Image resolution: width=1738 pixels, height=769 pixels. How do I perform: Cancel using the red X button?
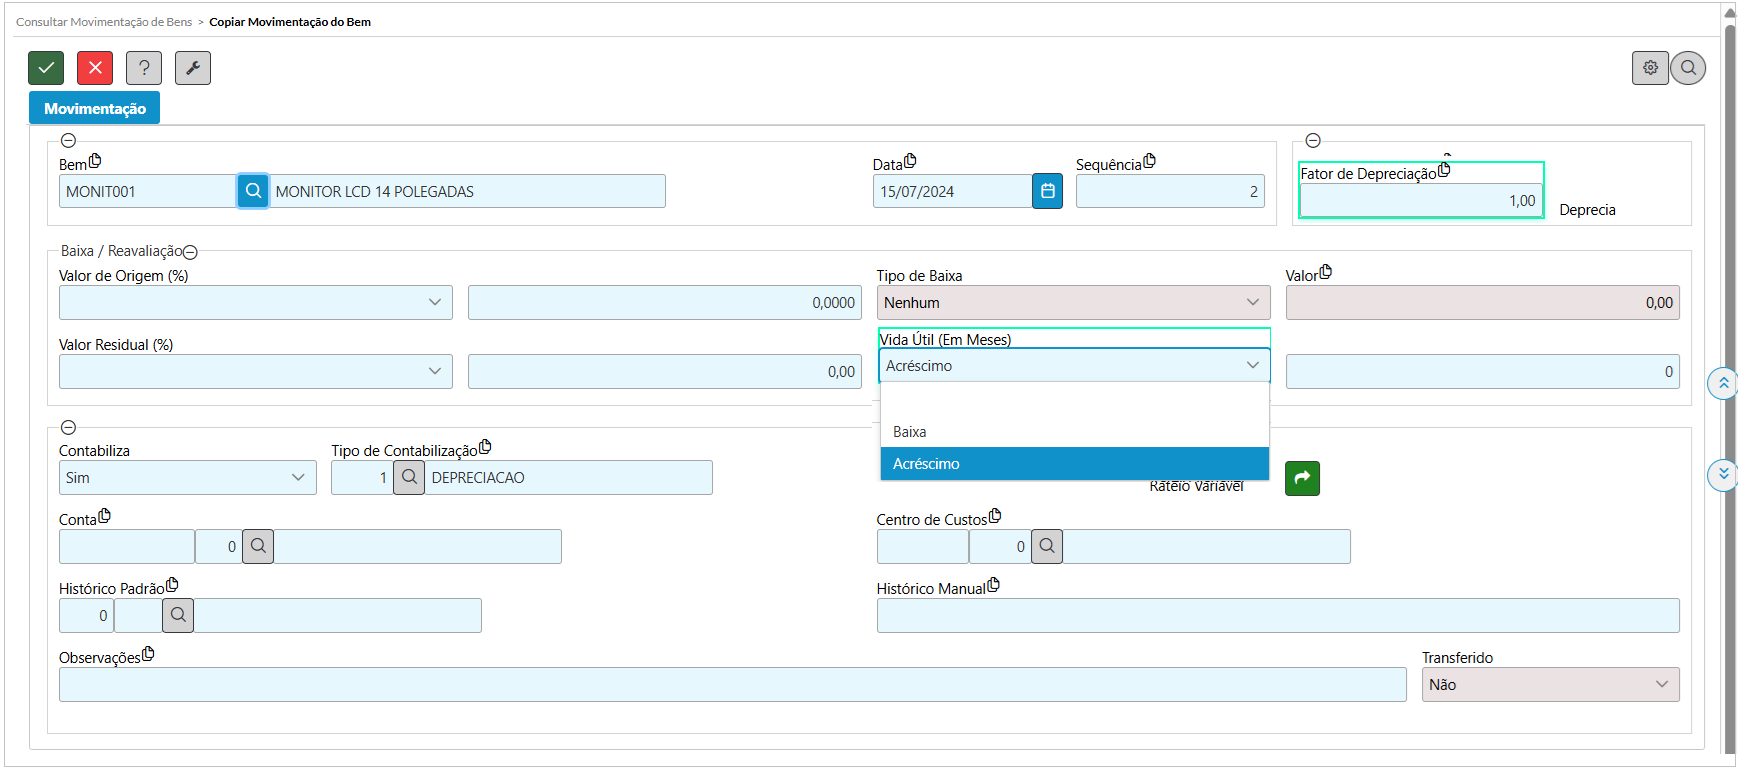95,68
